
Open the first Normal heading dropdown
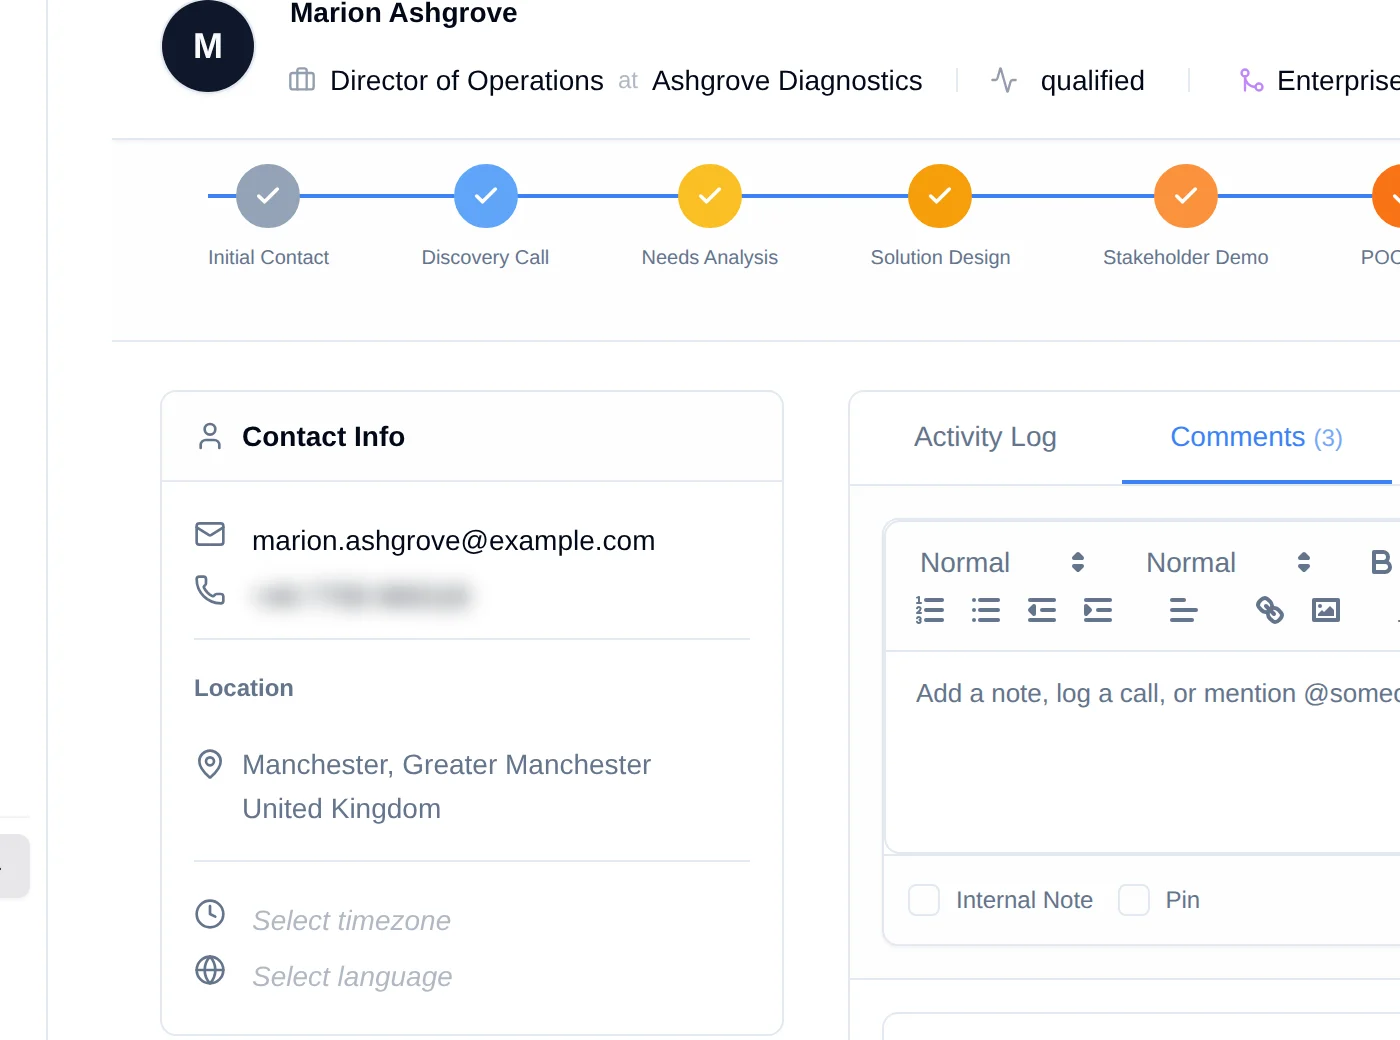tap(1002, 562)
